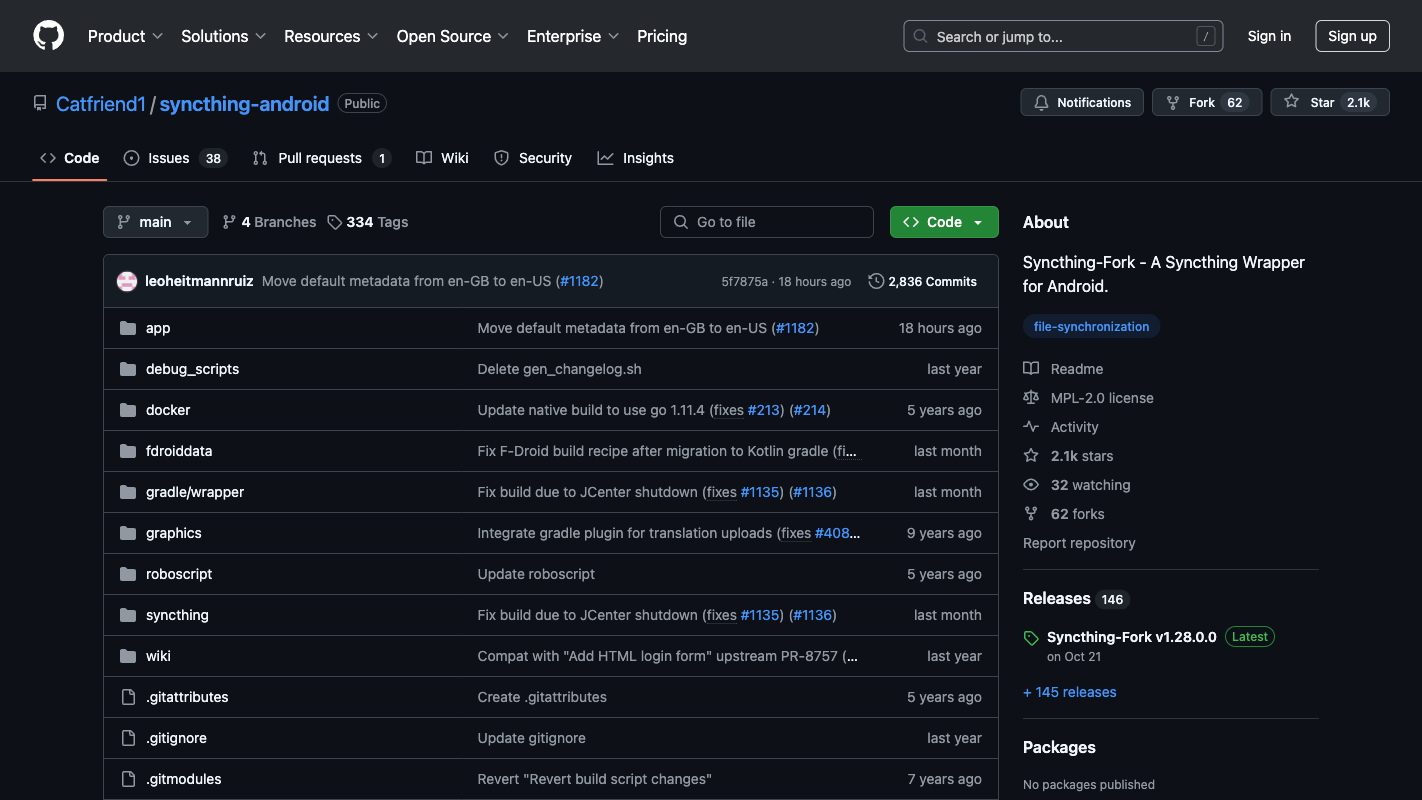Open the Releases heading link

[x=1056, y=598]
